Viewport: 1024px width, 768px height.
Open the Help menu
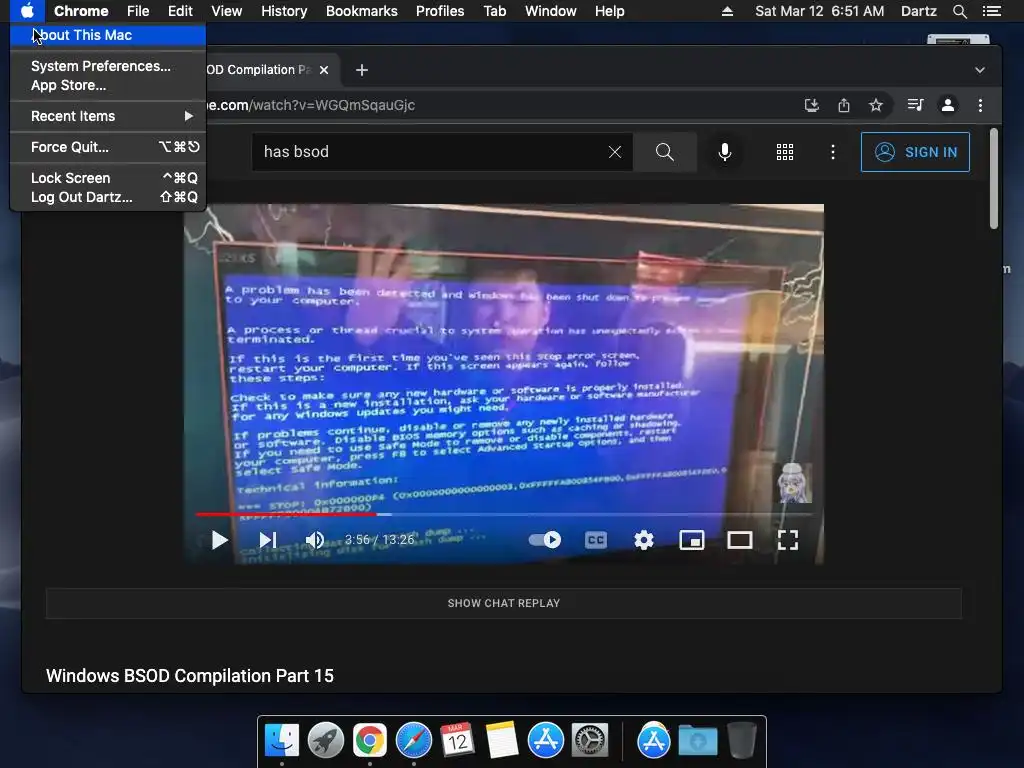609,11
